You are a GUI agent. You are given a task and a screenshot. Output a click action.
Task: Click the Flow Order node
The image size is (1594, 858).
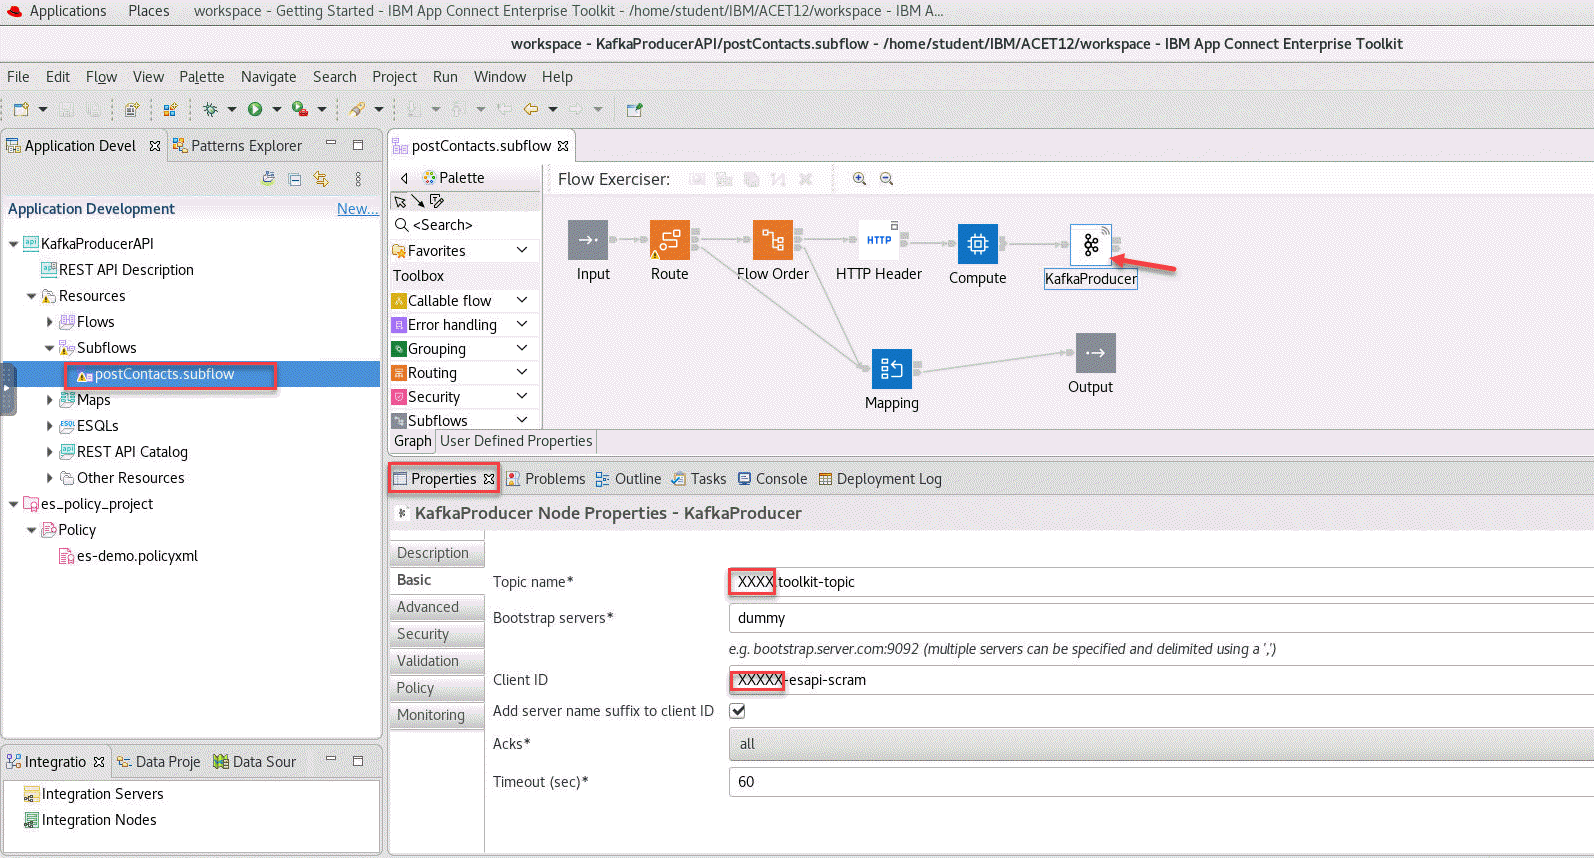point(772,240)
